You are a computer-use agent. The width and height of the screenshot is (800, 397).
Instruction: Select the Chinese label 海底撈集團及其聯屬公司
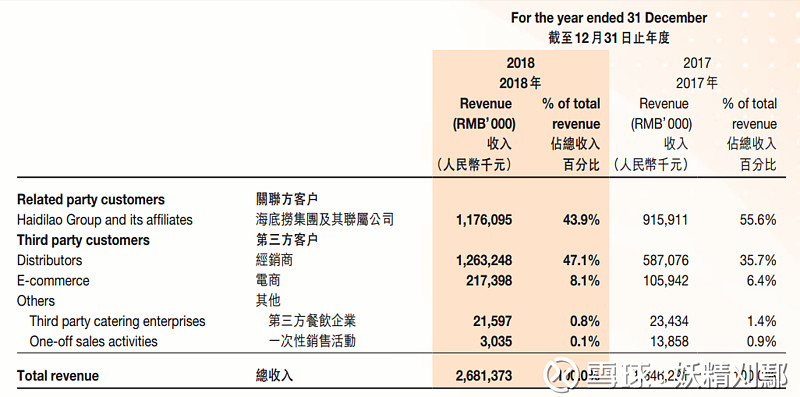[325, 220]
